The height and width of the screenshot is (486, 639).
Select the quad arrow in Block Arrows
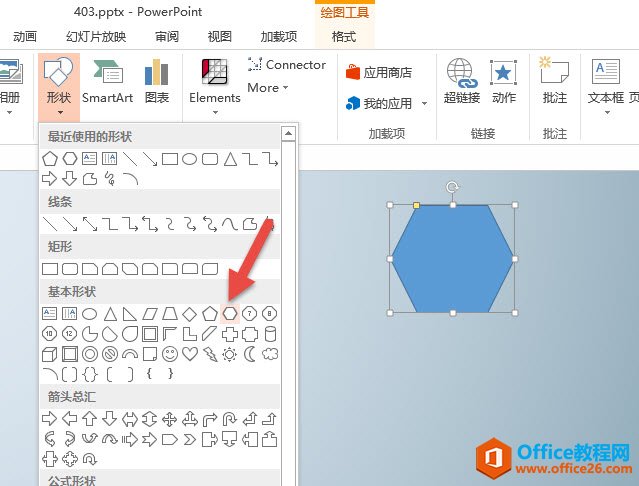(170, 418)
